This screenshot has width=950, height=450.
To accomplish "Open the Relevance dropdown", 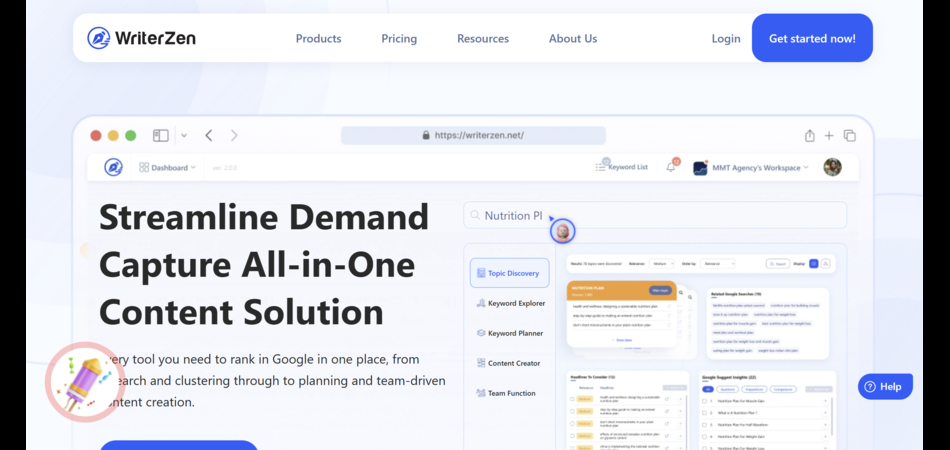I will pos(661,263).
